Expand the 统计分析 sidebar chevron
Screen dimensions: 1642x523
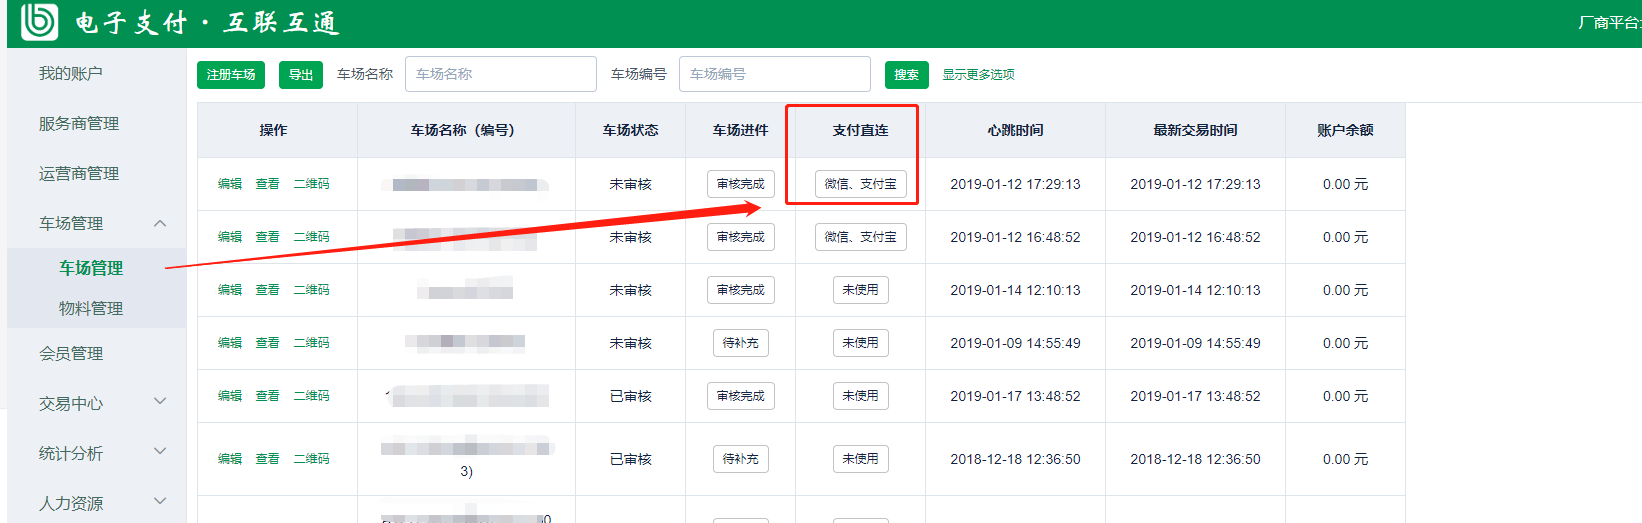[x=160, y=452]
